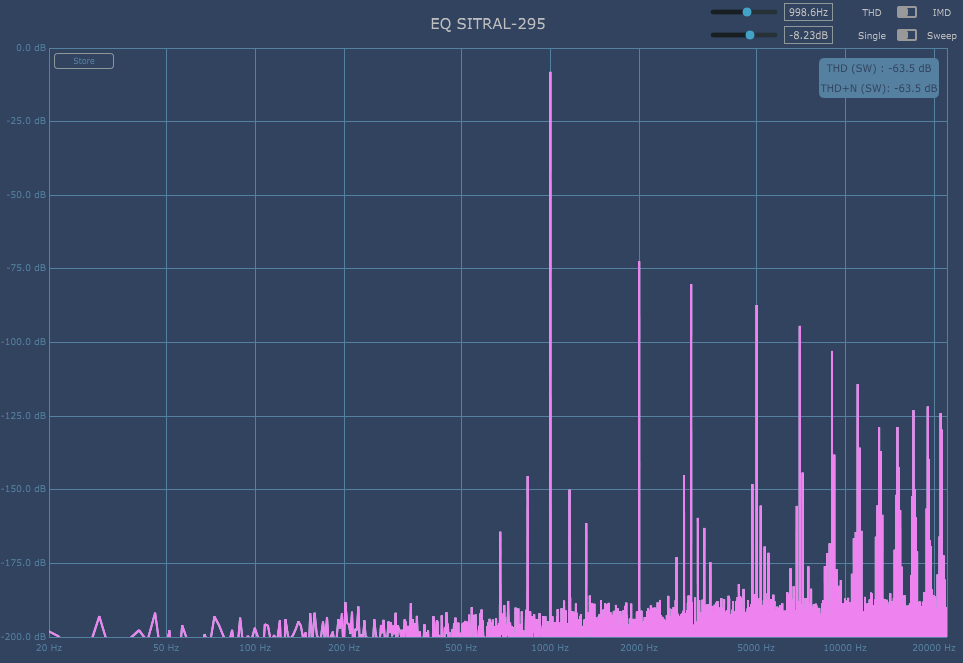Click the EQ SITRAL-295 title
The width and height of the screenshot is (963, 663).
(x=488, y=23)
